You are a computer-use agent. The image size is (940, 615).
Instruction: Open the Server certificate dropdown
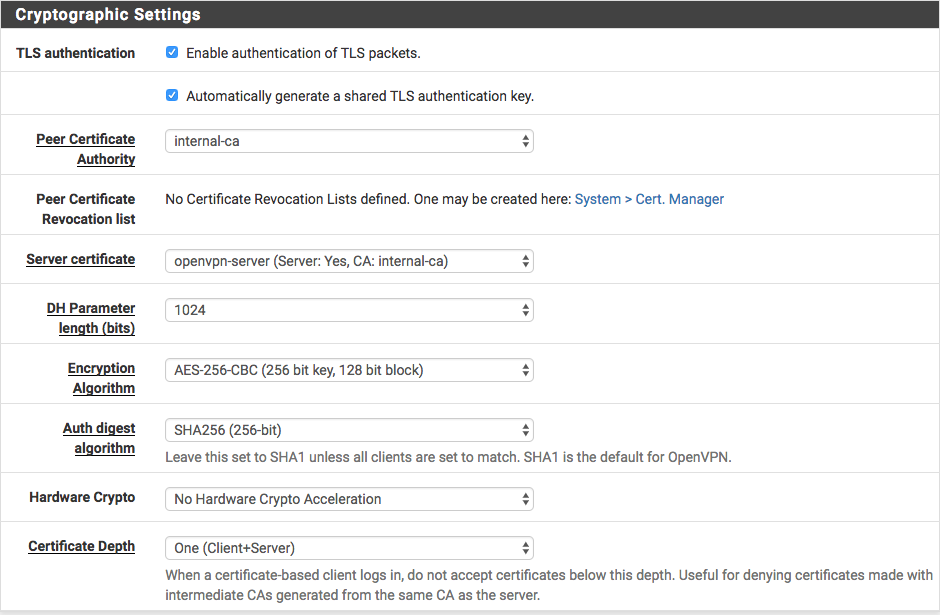point(348,261)
